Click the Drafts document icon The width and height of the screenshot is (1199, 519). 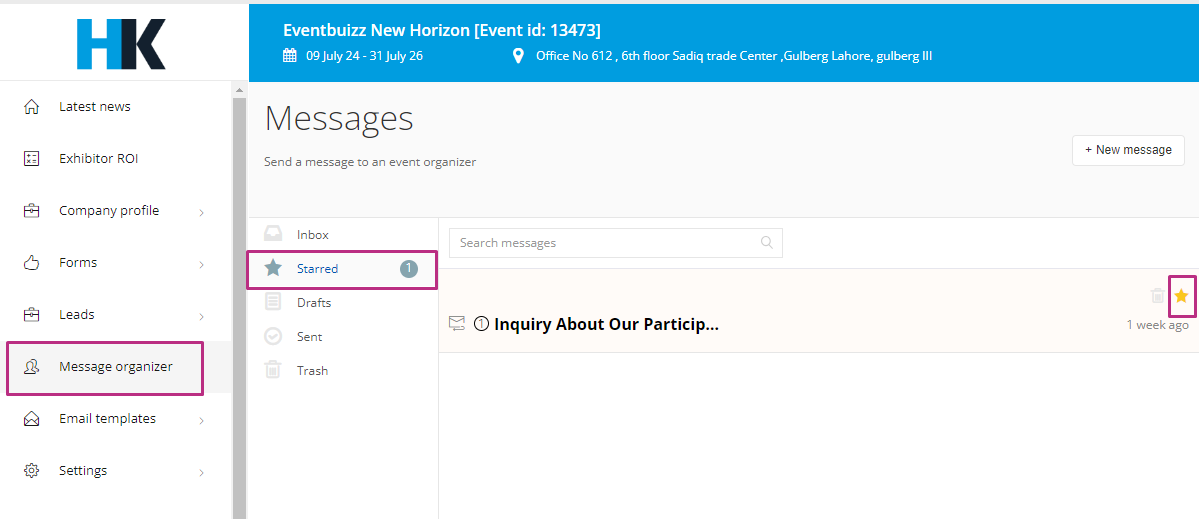click(x=272, y=302)
